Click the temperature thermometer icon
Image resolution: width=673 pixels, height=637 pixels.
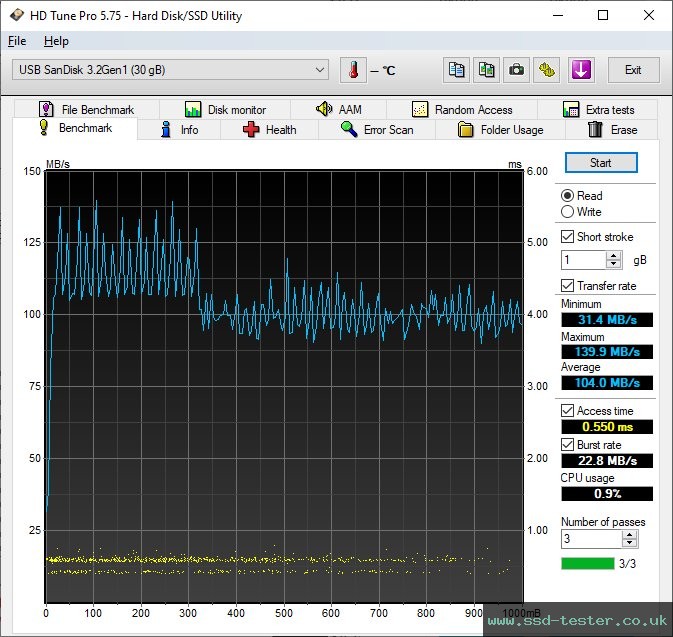click(353, 70)
